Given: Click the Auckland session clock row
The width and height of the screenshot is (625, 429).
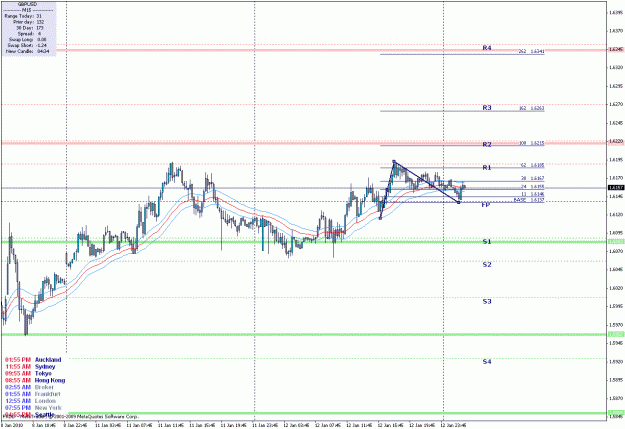Looking at the screenshot, I should pos(33,360).
